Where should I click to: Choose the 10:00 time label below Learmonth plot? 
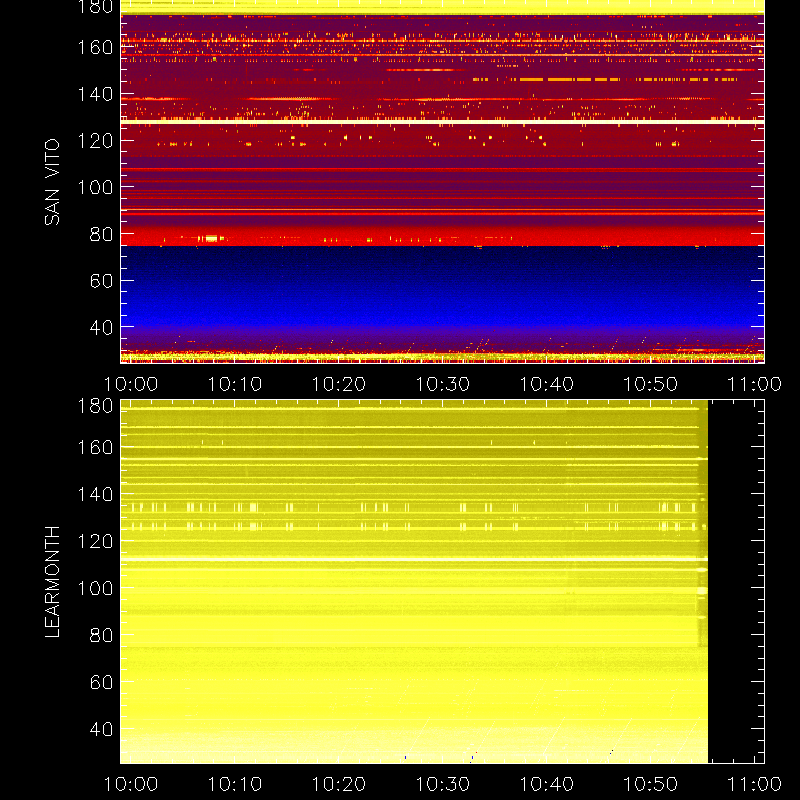(x=131, y=784)
